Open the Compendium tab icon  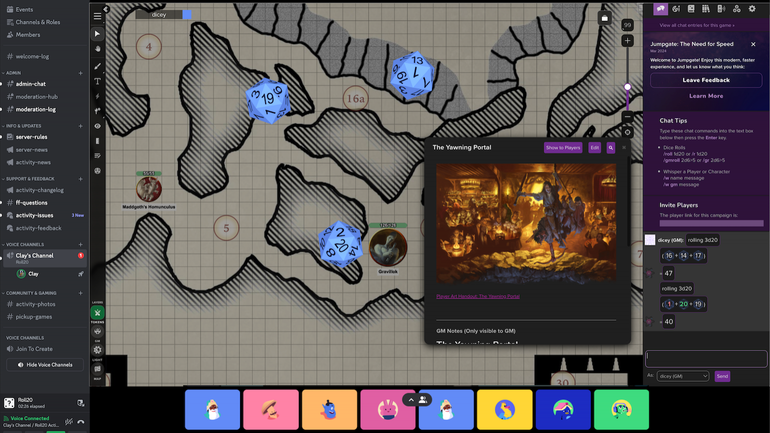pyautogui.click(x=706, y=9)
